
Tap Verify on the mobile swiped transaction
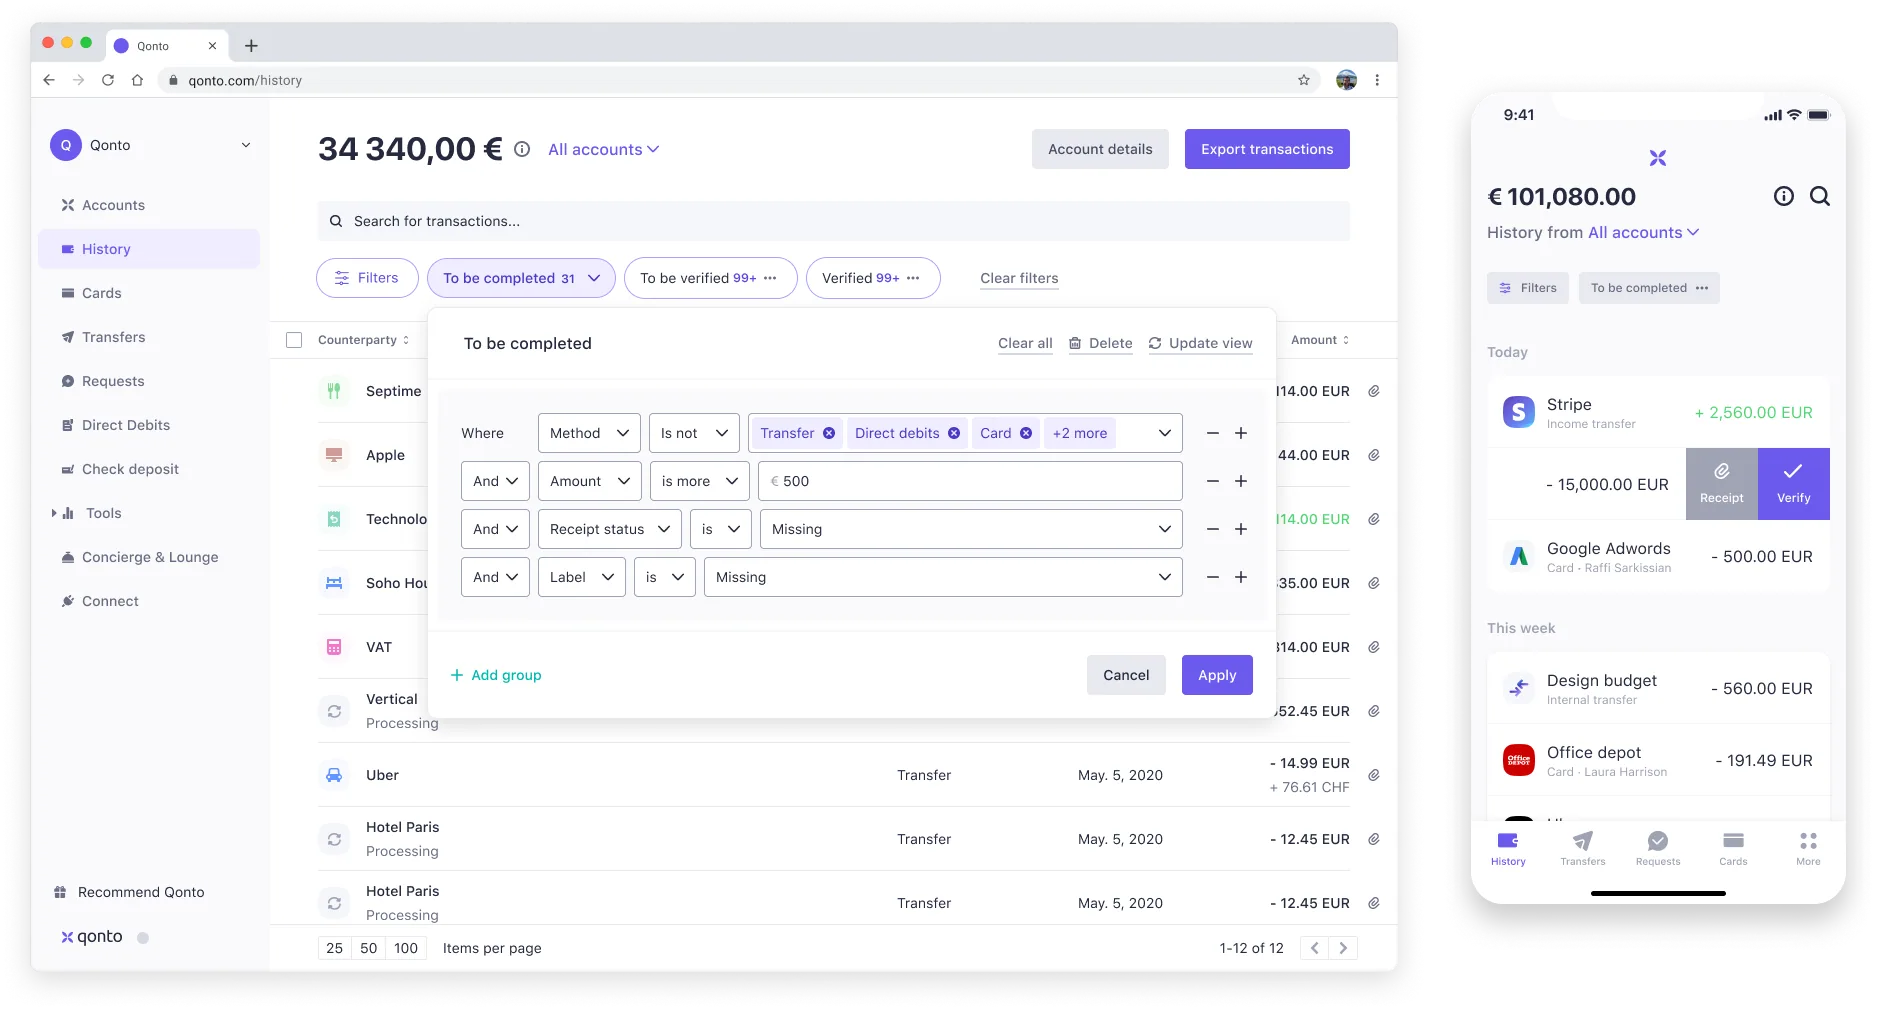tap(1794, 484)
